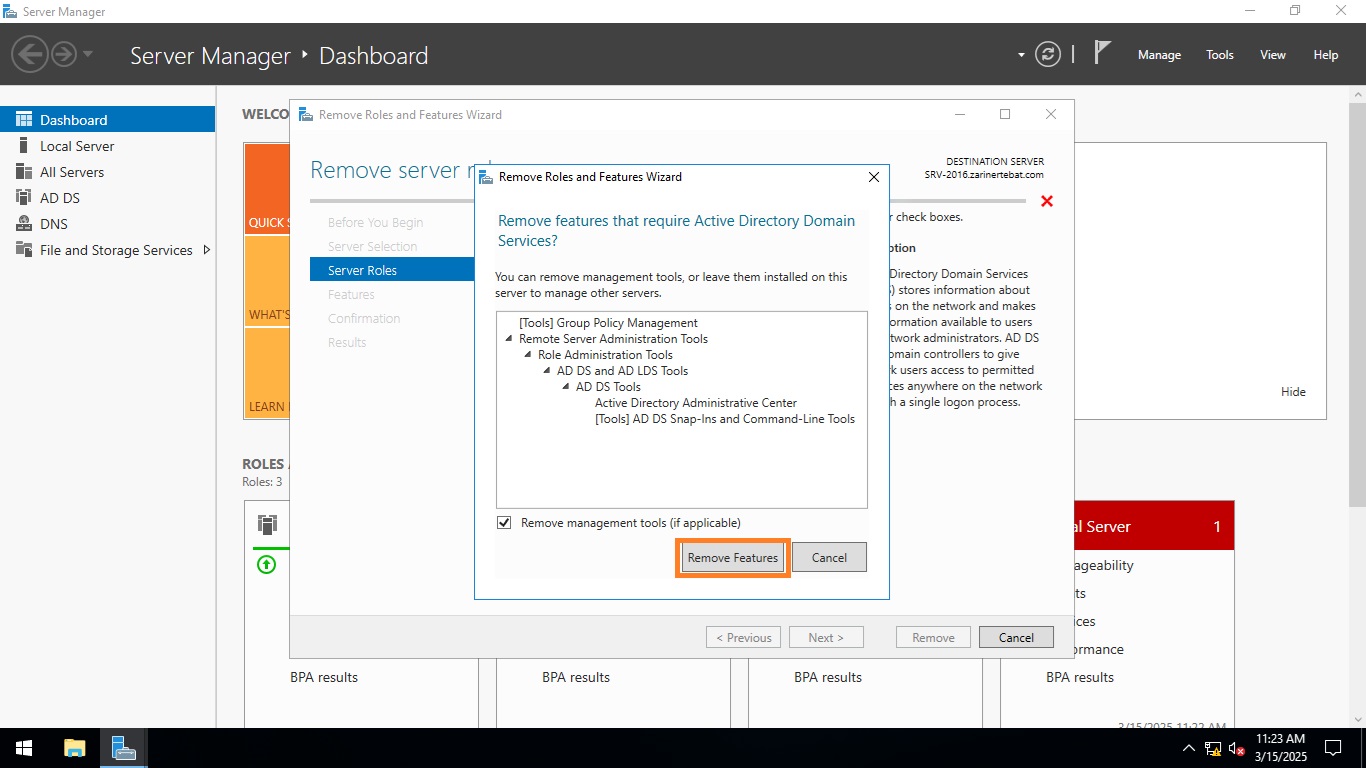Screen dimensions: 1366x768
Task: Select Features wizard step
Action: click(351, 294)
